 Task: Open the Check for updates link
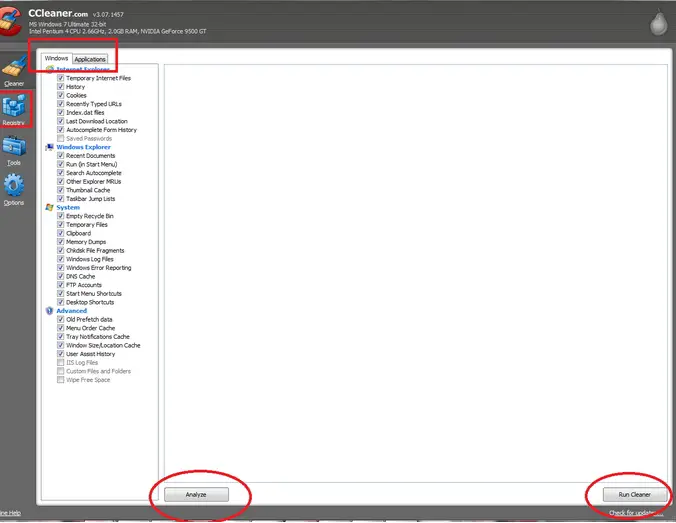tap(636, 513)
